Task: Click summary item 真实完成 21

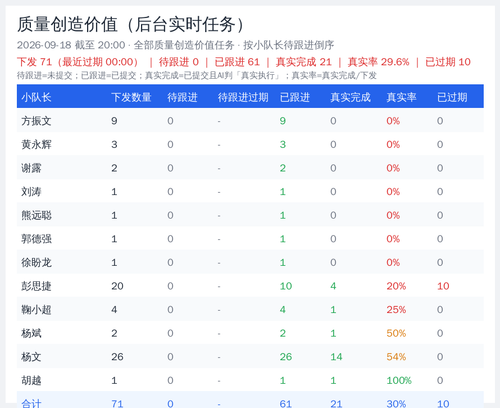Action: point(304,62)
